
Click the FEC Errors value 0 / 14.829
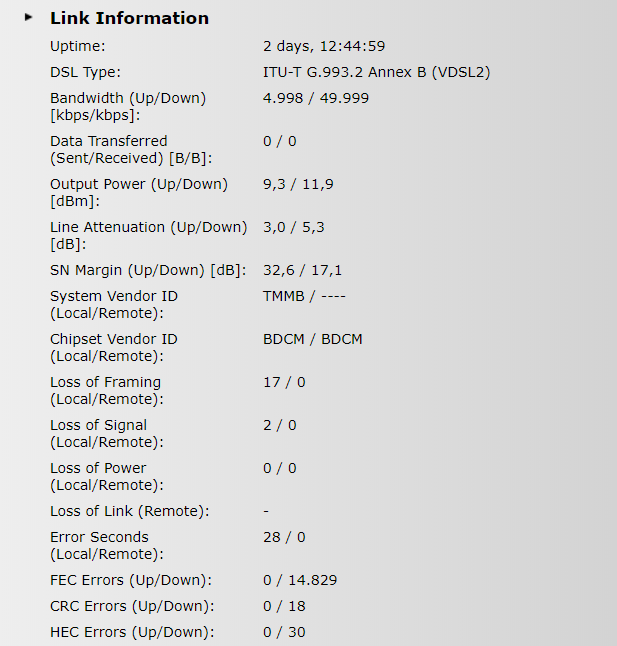click(300, 580)
